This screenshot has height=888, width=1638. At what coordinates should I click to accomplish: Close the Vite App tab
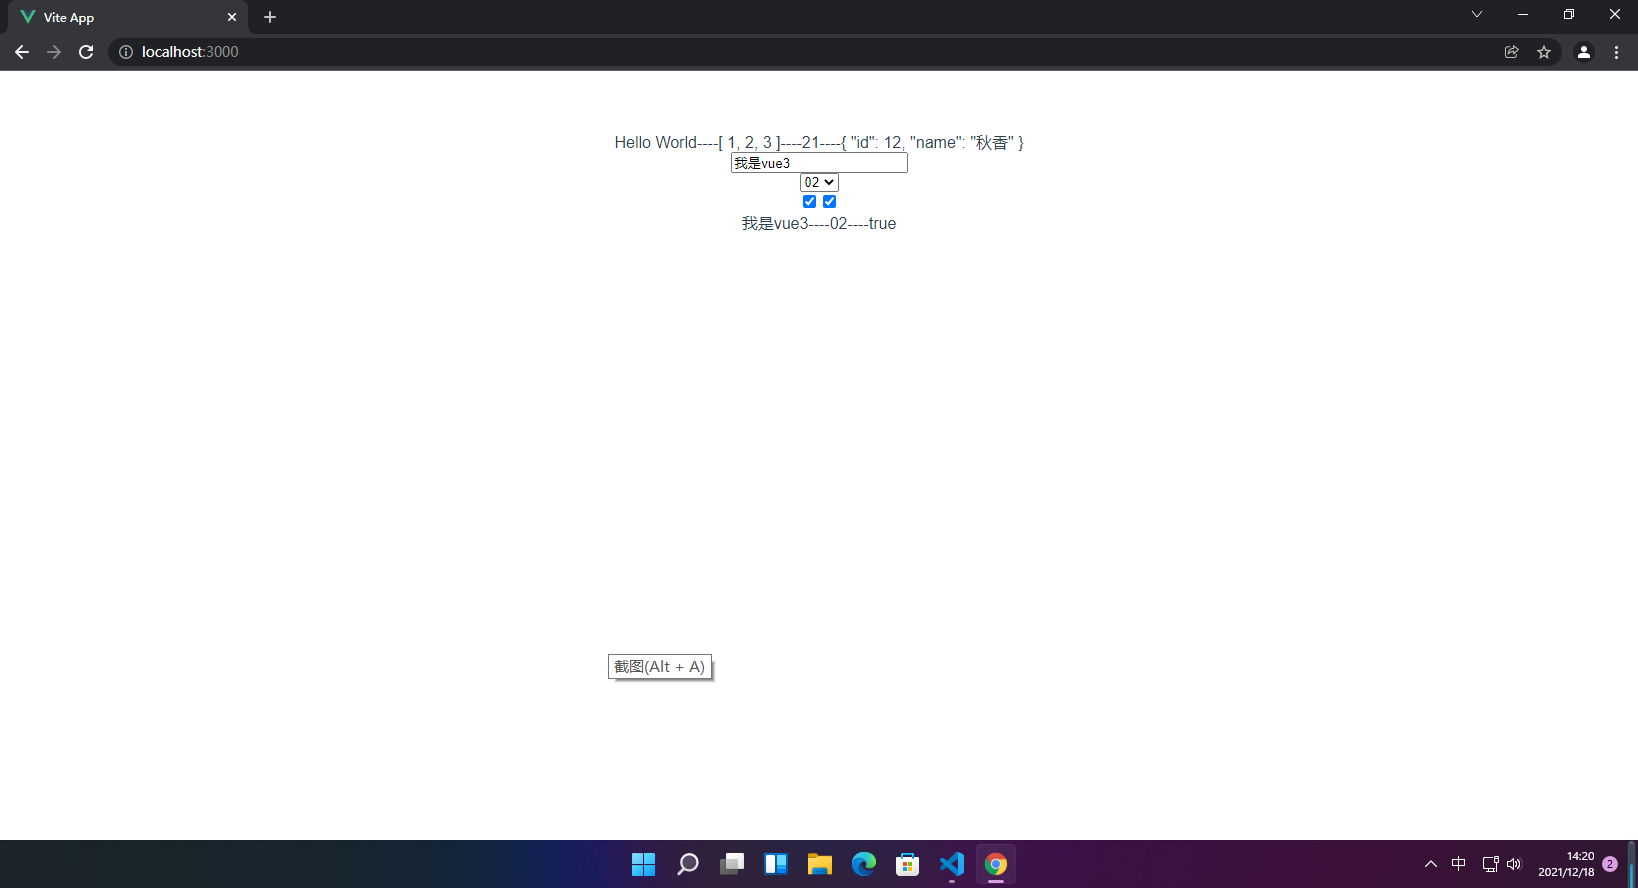pyautogui.click(x=232, y=17)
